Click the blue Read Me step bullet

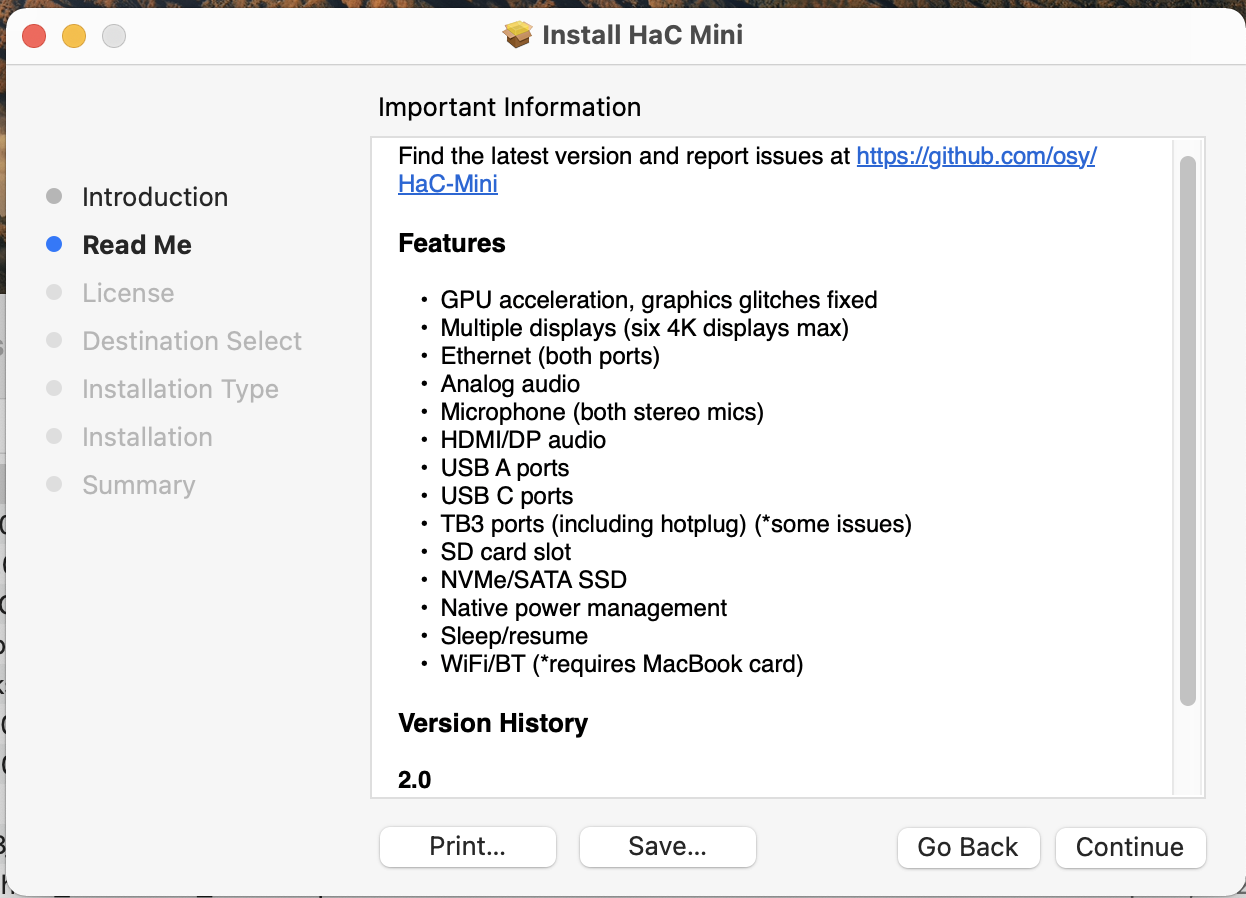coord(55,245)
